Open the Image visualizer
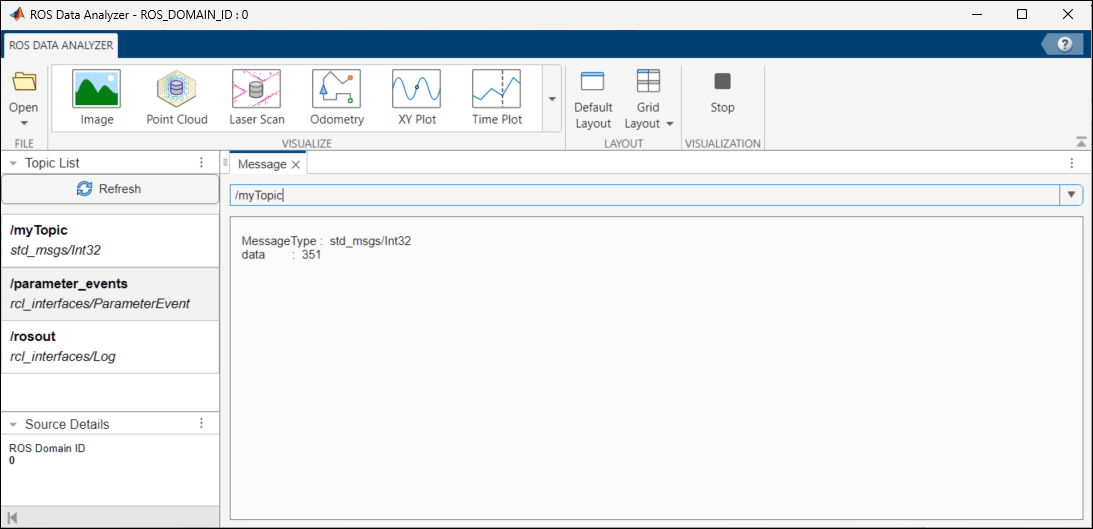1093x529 pixels. click(x=97, y=98)
